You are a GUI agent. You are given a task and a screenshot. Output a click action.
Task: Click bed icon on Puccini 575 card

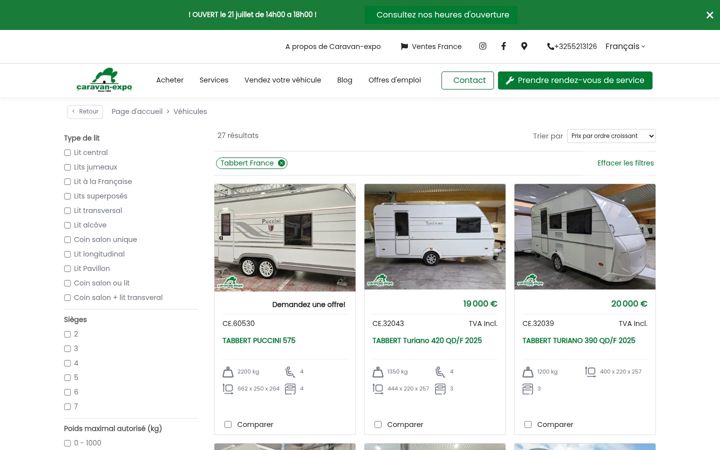[x=290, y=389]
